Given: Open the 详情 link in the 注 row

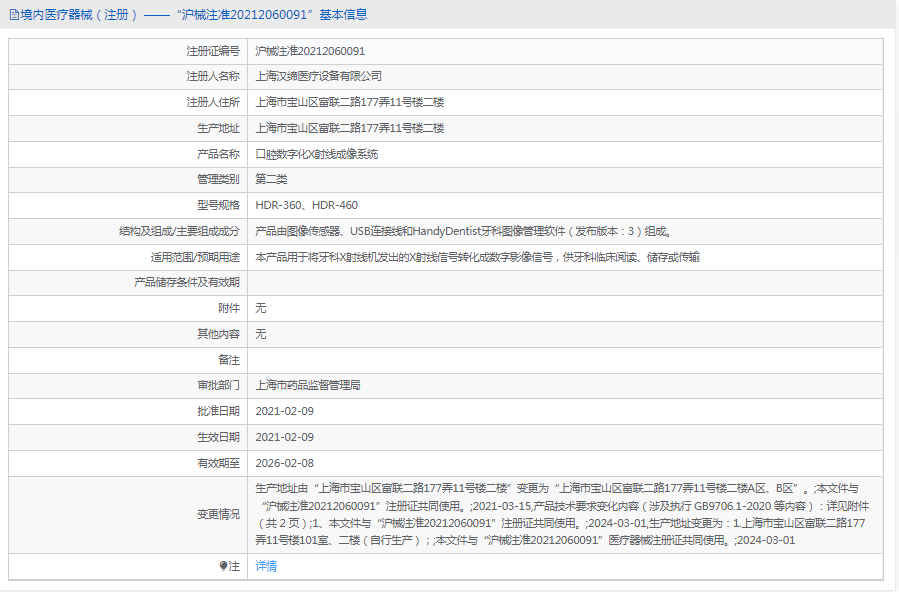Looking at the screenshot, I should click(266, 566).
